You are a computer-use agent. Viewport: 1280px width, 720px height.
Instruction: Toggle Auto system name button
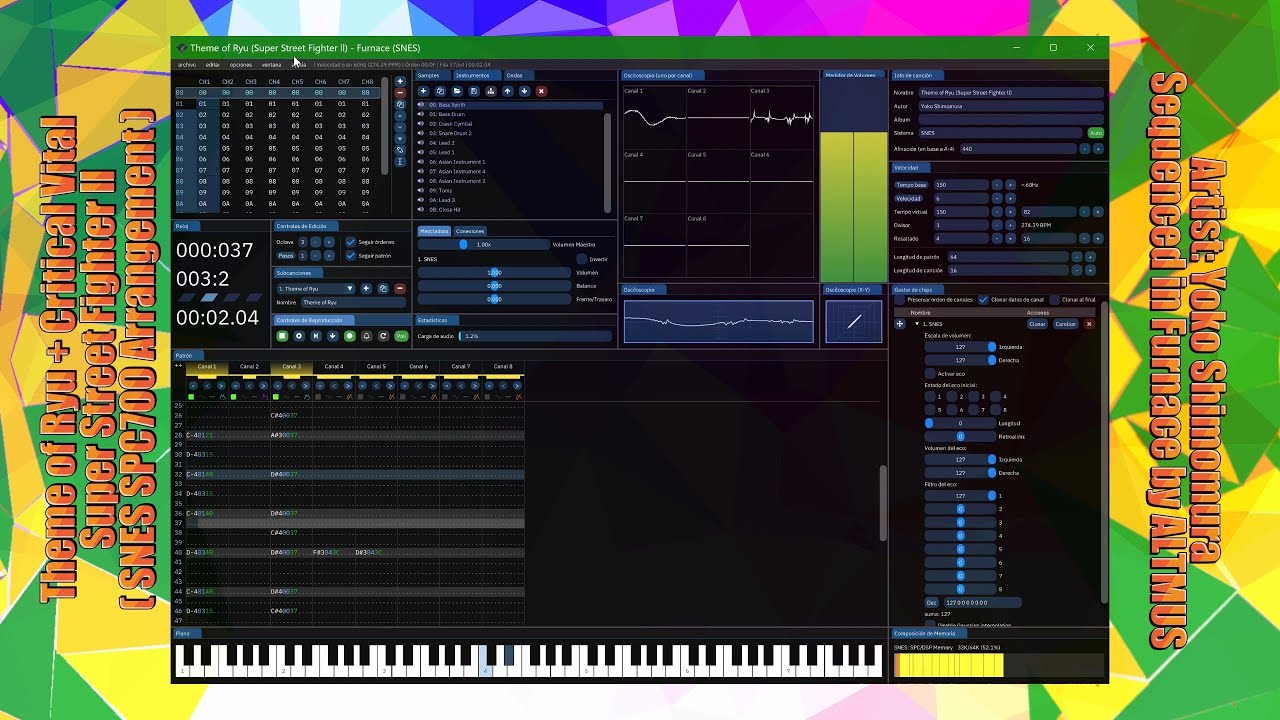[x=1096, y=133]
